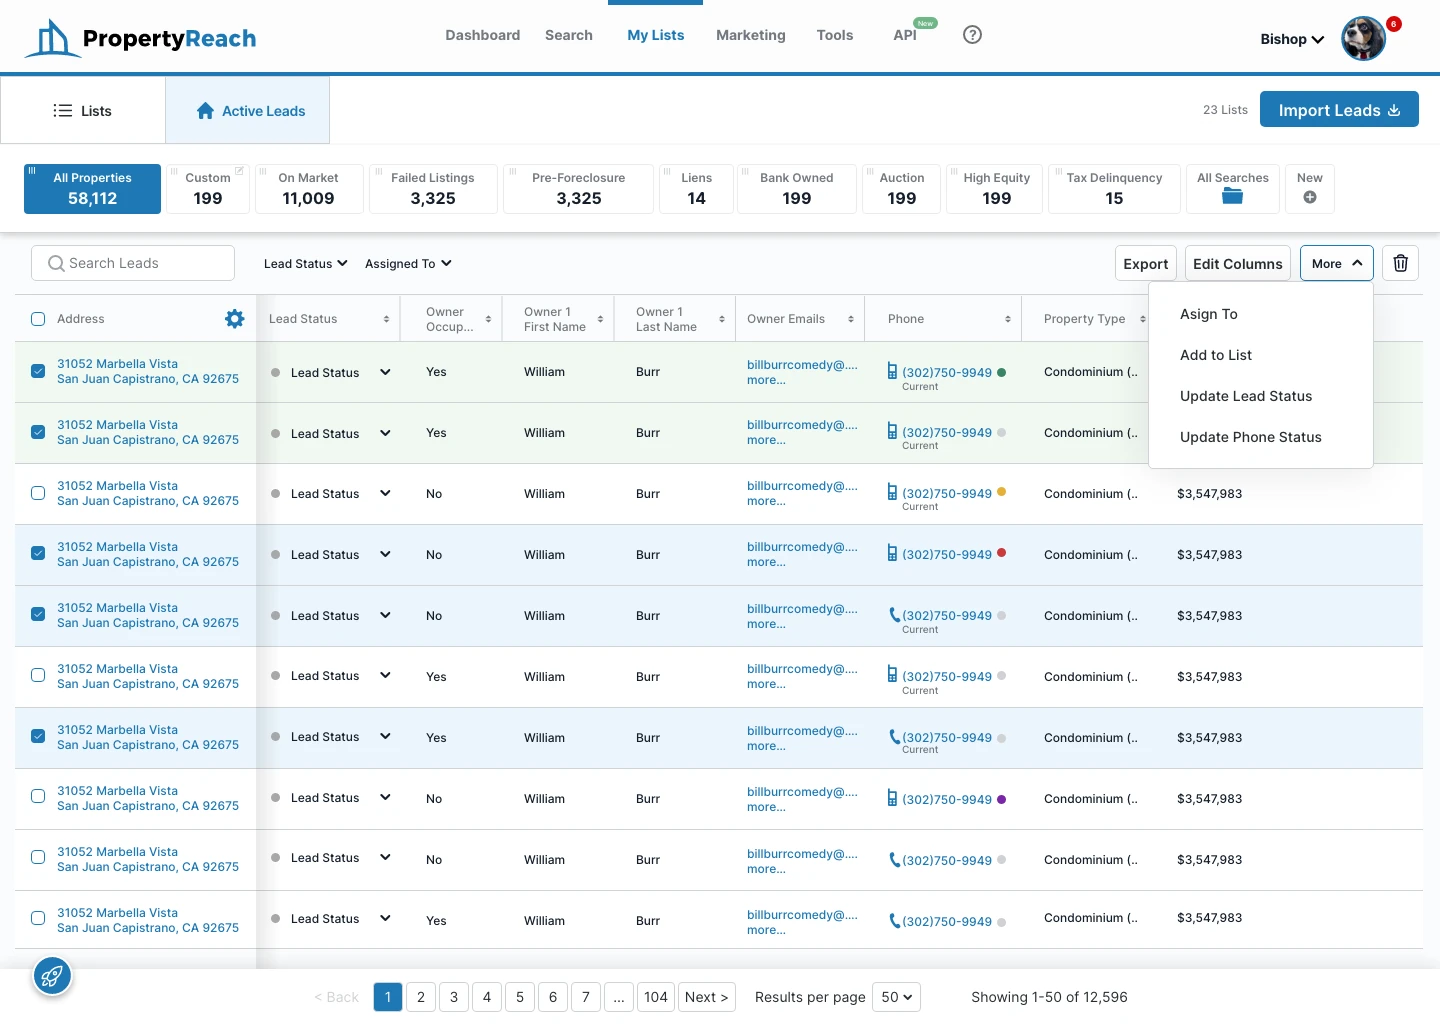Click the sort arrows on Owner Occup column
This screenshot has width=1440, height=1024.
tap(488, 319)
